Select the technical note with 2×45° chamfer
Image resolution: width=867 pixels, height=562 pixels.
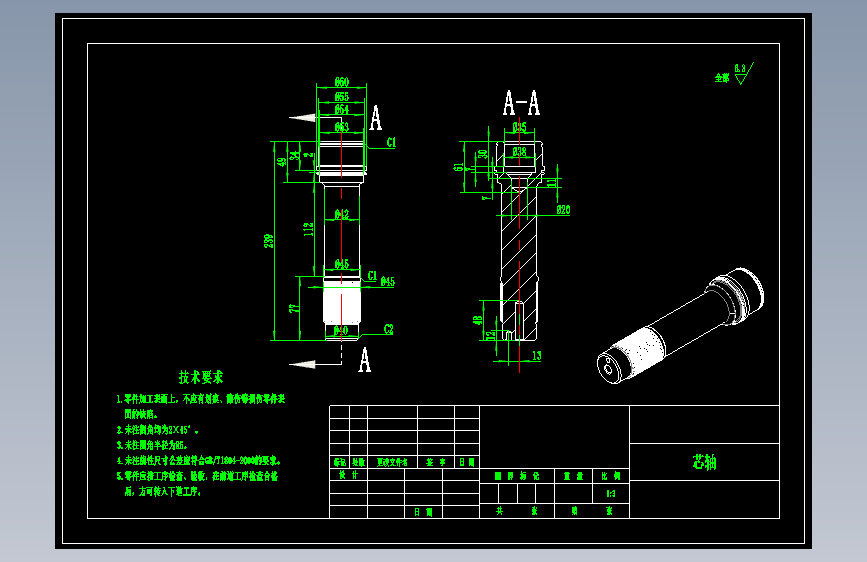click(x=158, y=430)
